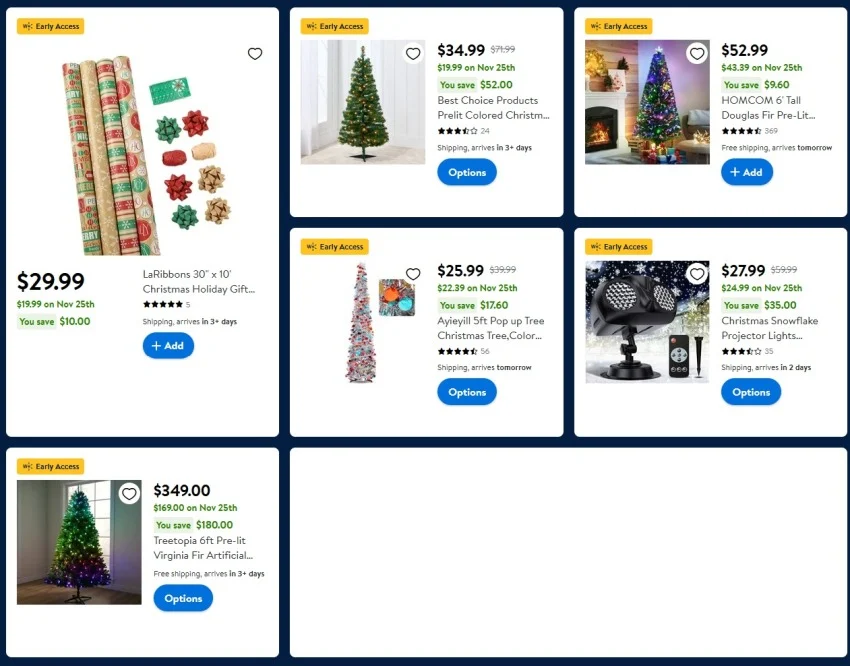View the wrapping paper product image
Viewport: 850px width, 666px height.
click(146, 156)
